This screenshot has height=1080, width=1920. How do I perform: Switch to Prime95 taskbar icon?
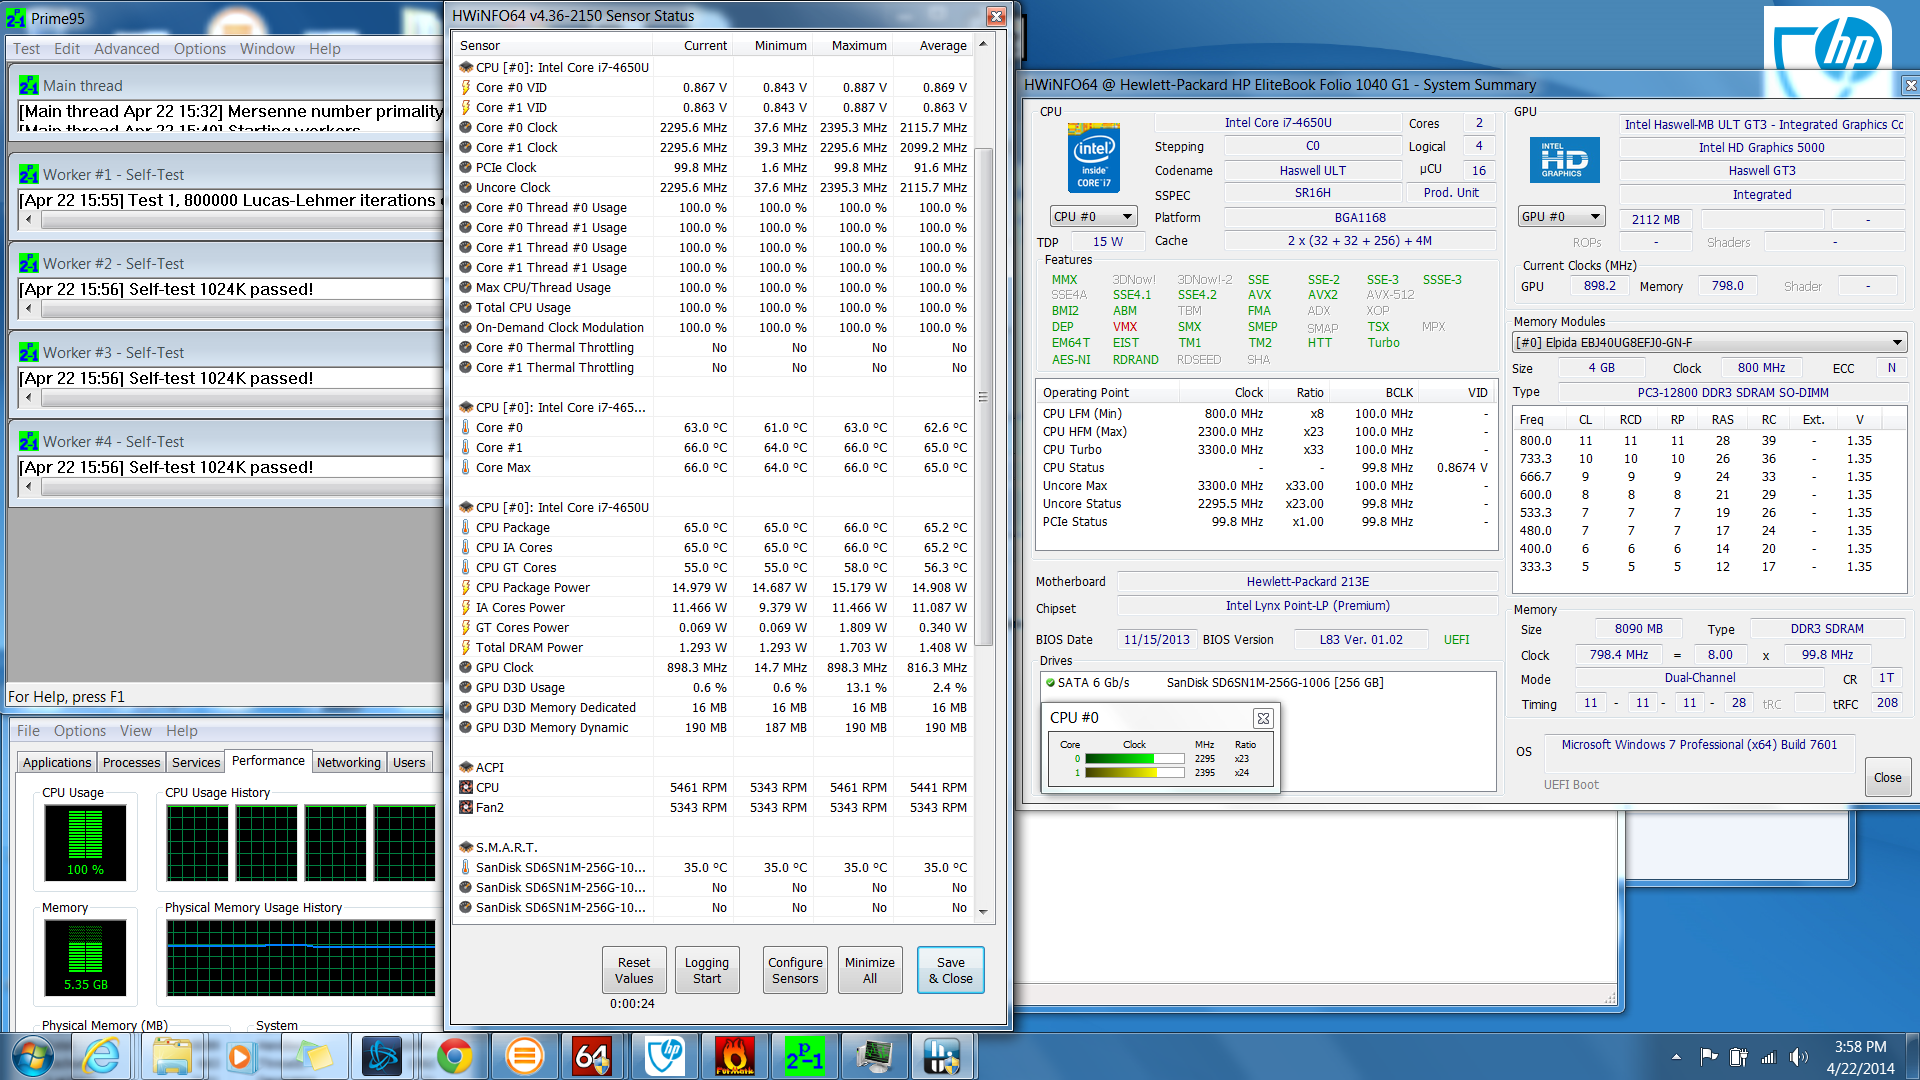pos(804,1056)
